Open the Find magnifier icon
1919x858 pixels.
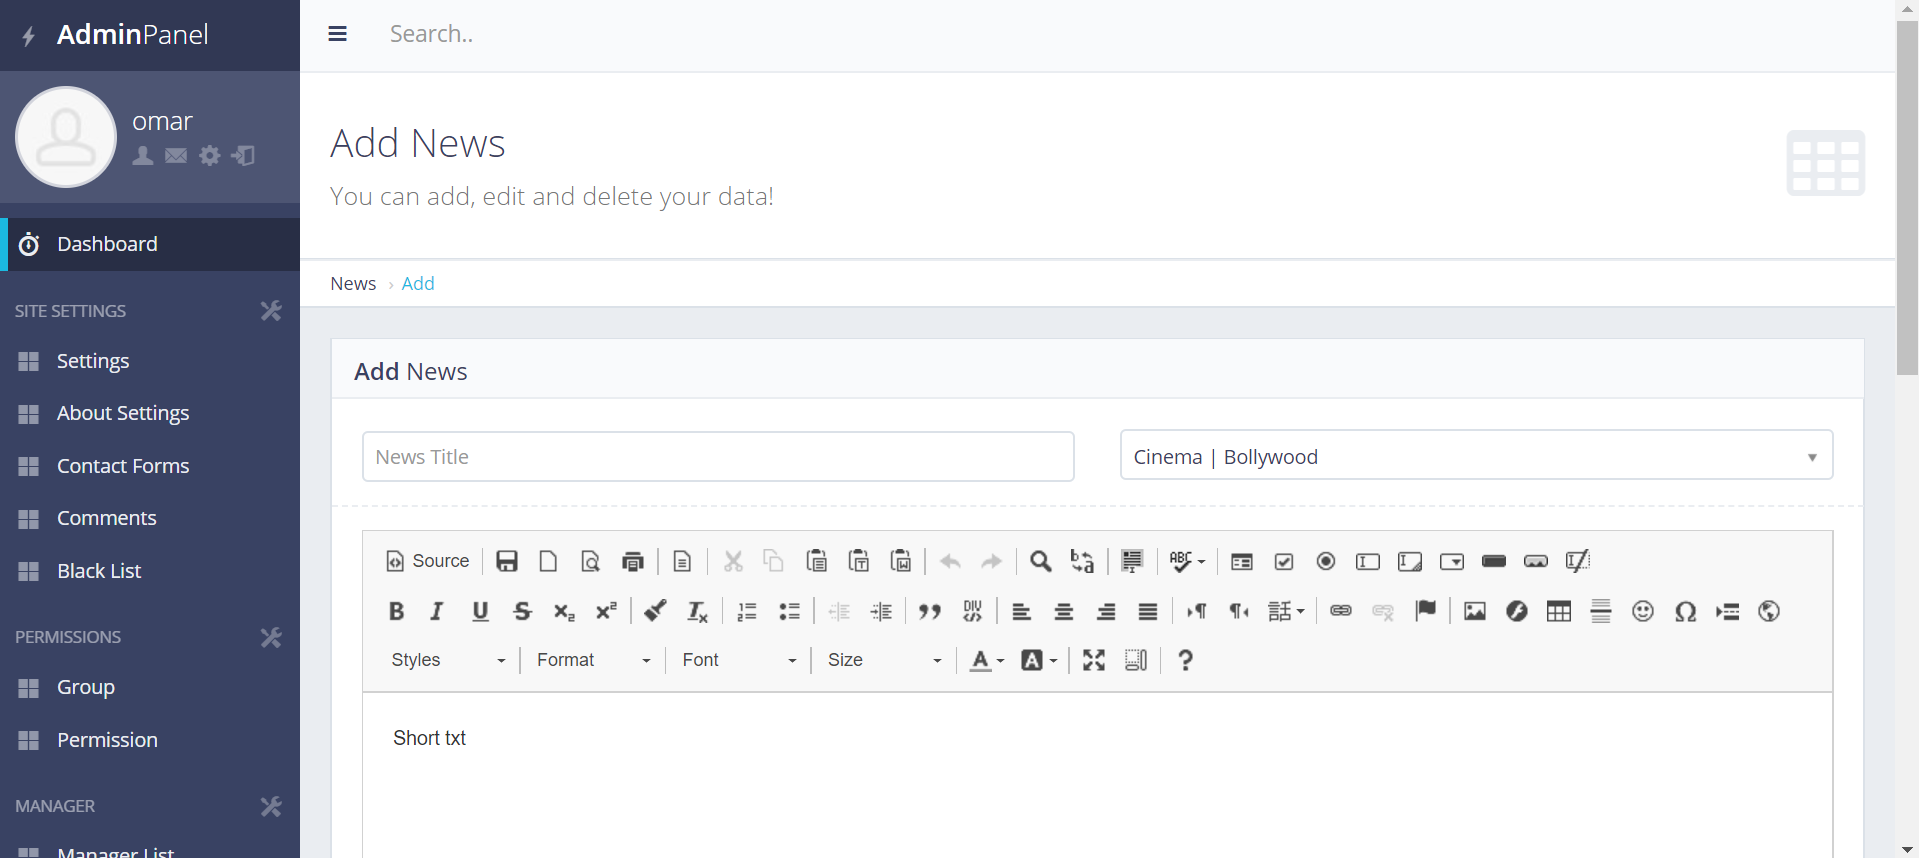[x=1040, y=561]
